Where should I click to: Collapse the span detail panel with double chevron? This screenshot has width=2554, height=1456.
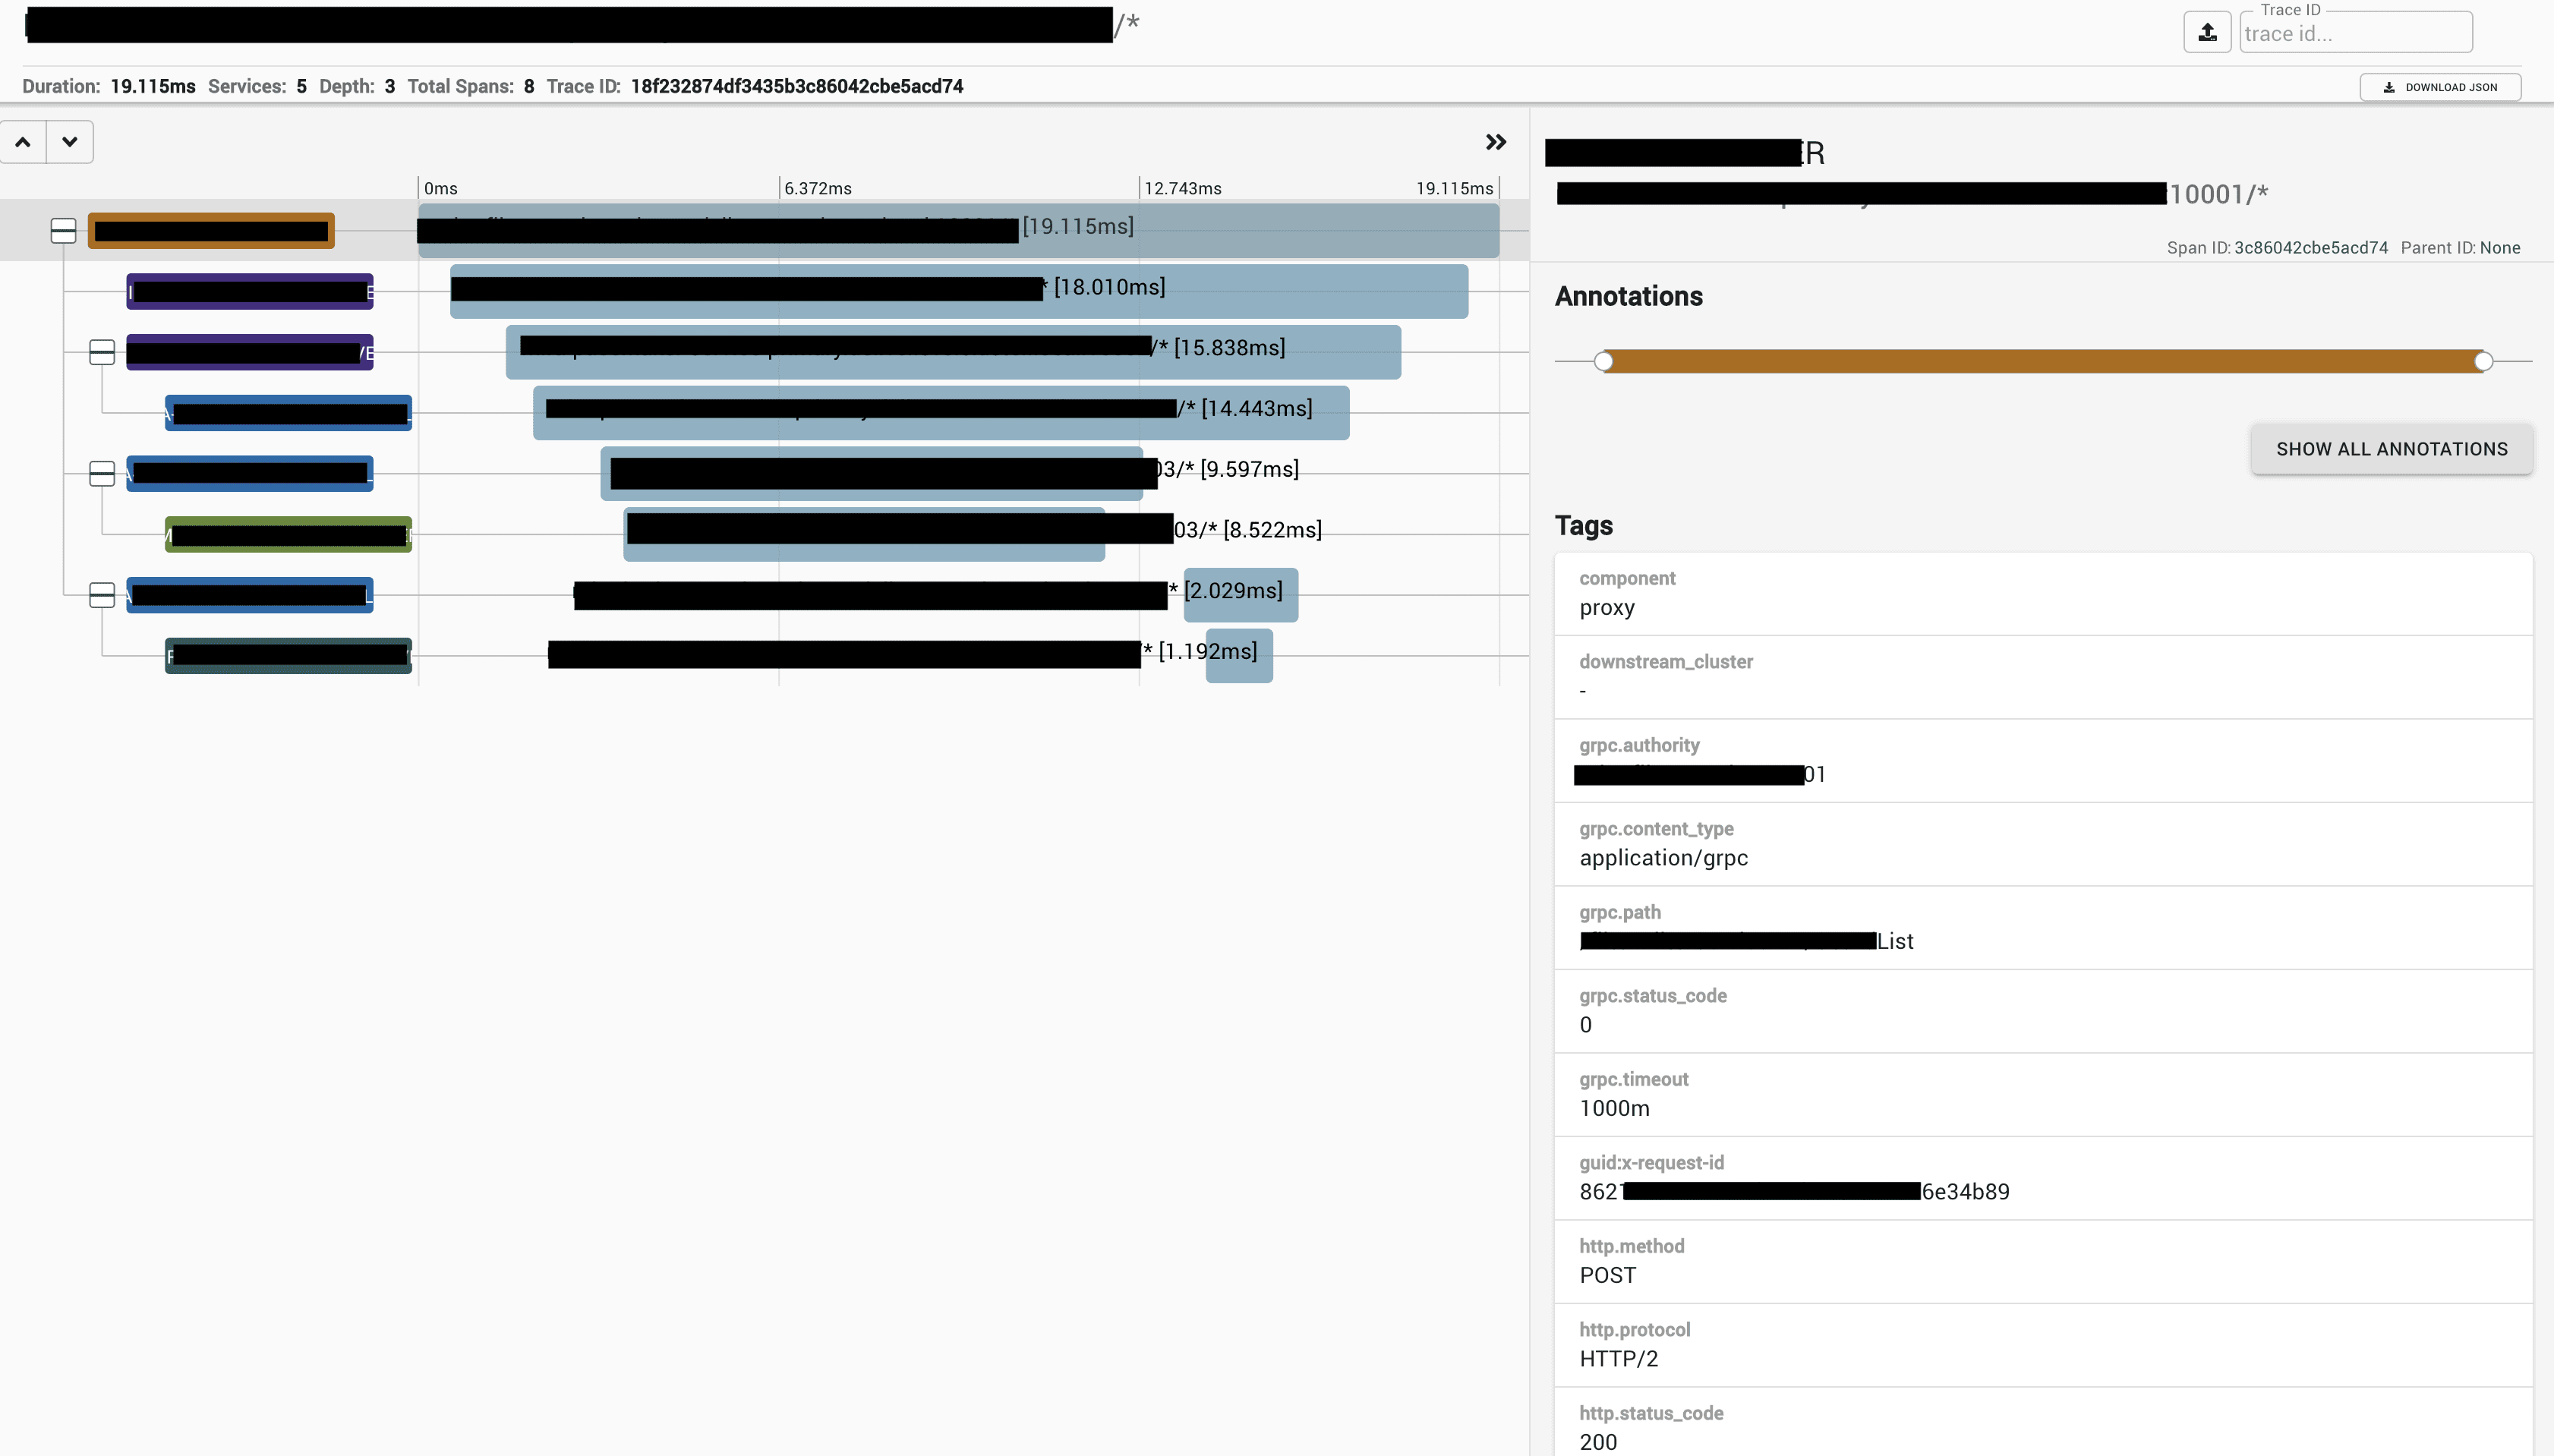coord(1495,142)
